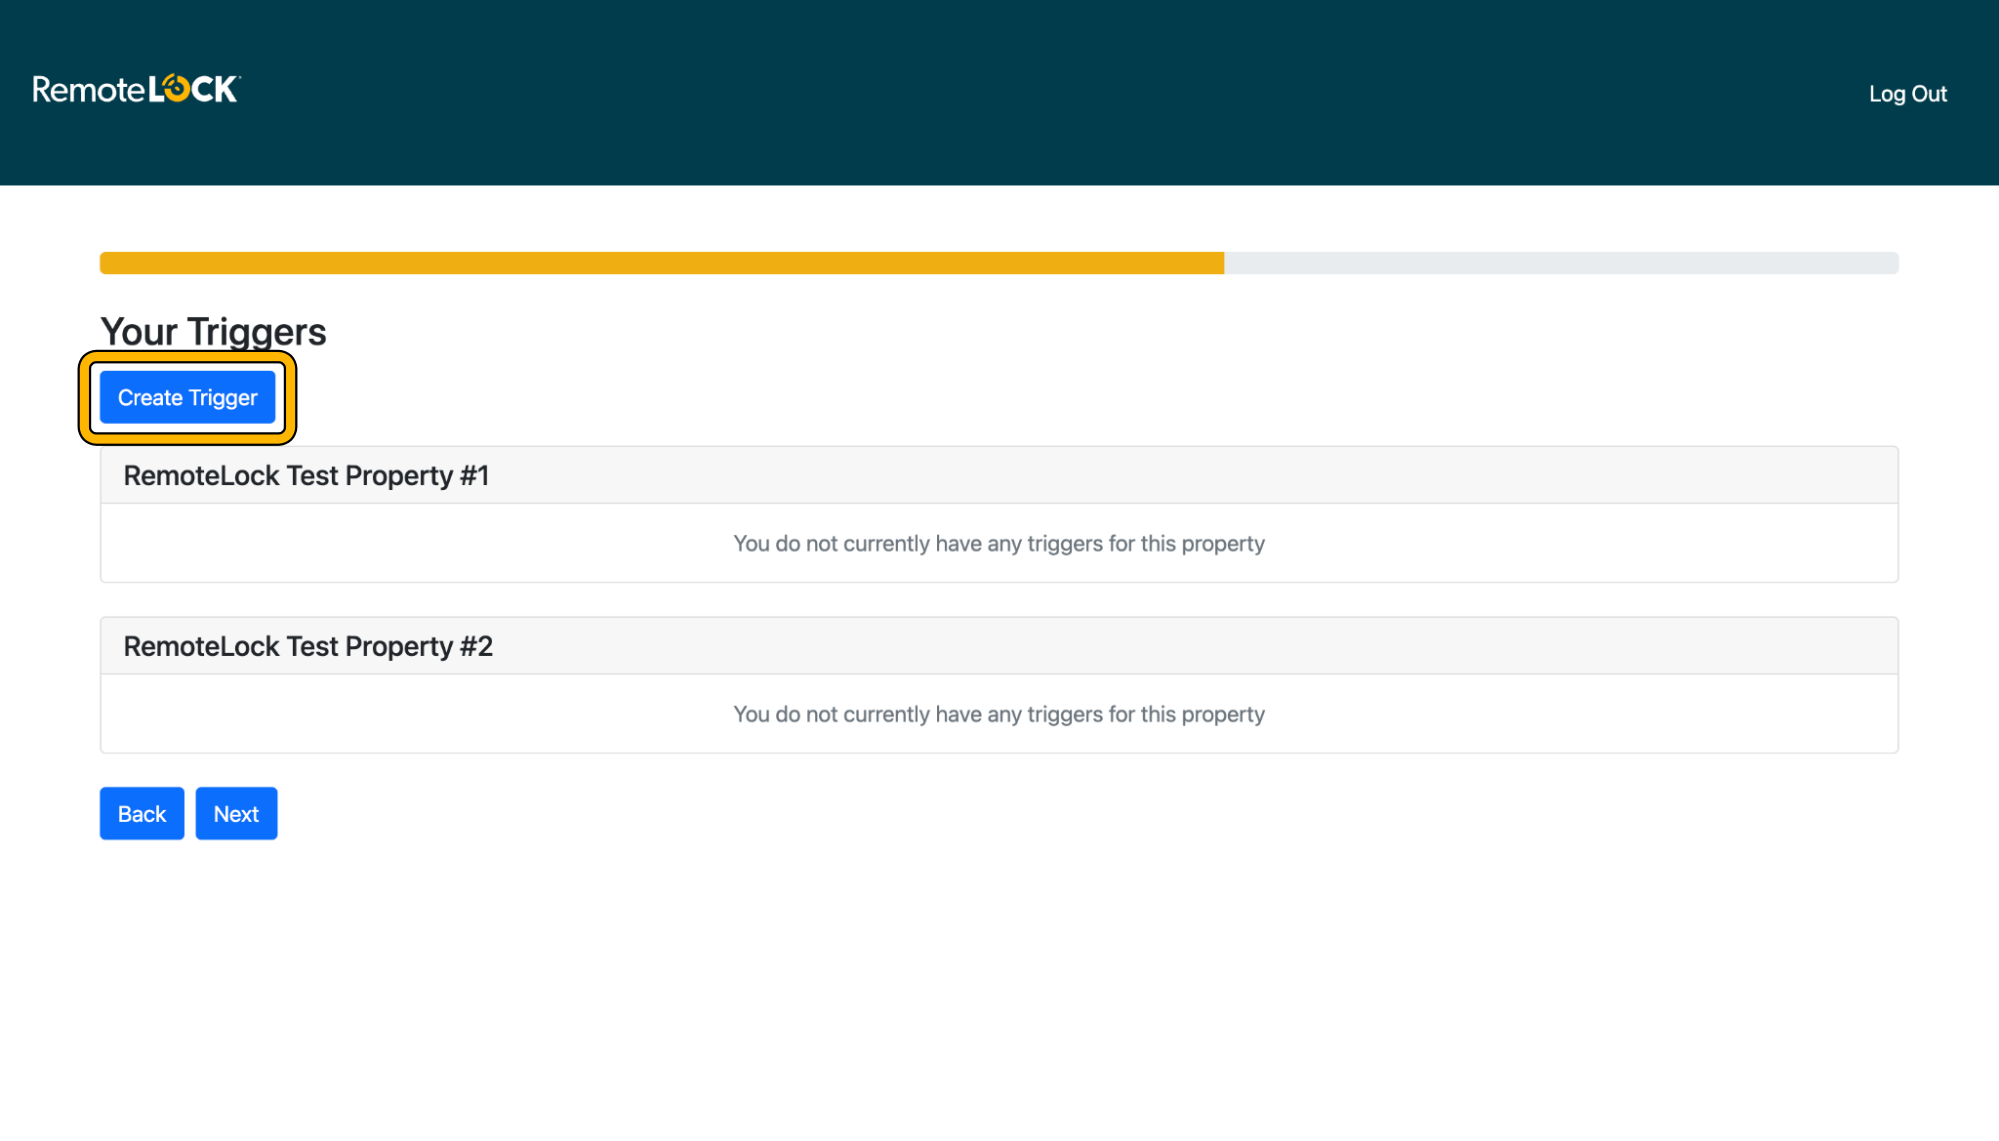Click the highlighted Create Trigger control
This screenshot has height=1141, width=1999.
[187, 397]
